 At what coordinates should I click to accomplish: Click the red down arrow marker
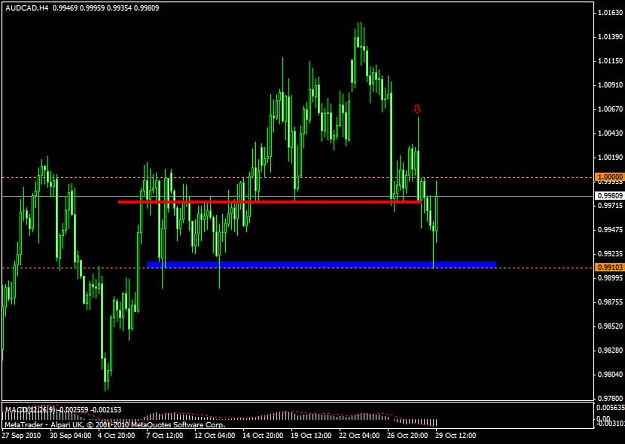[x=417, y=109]
